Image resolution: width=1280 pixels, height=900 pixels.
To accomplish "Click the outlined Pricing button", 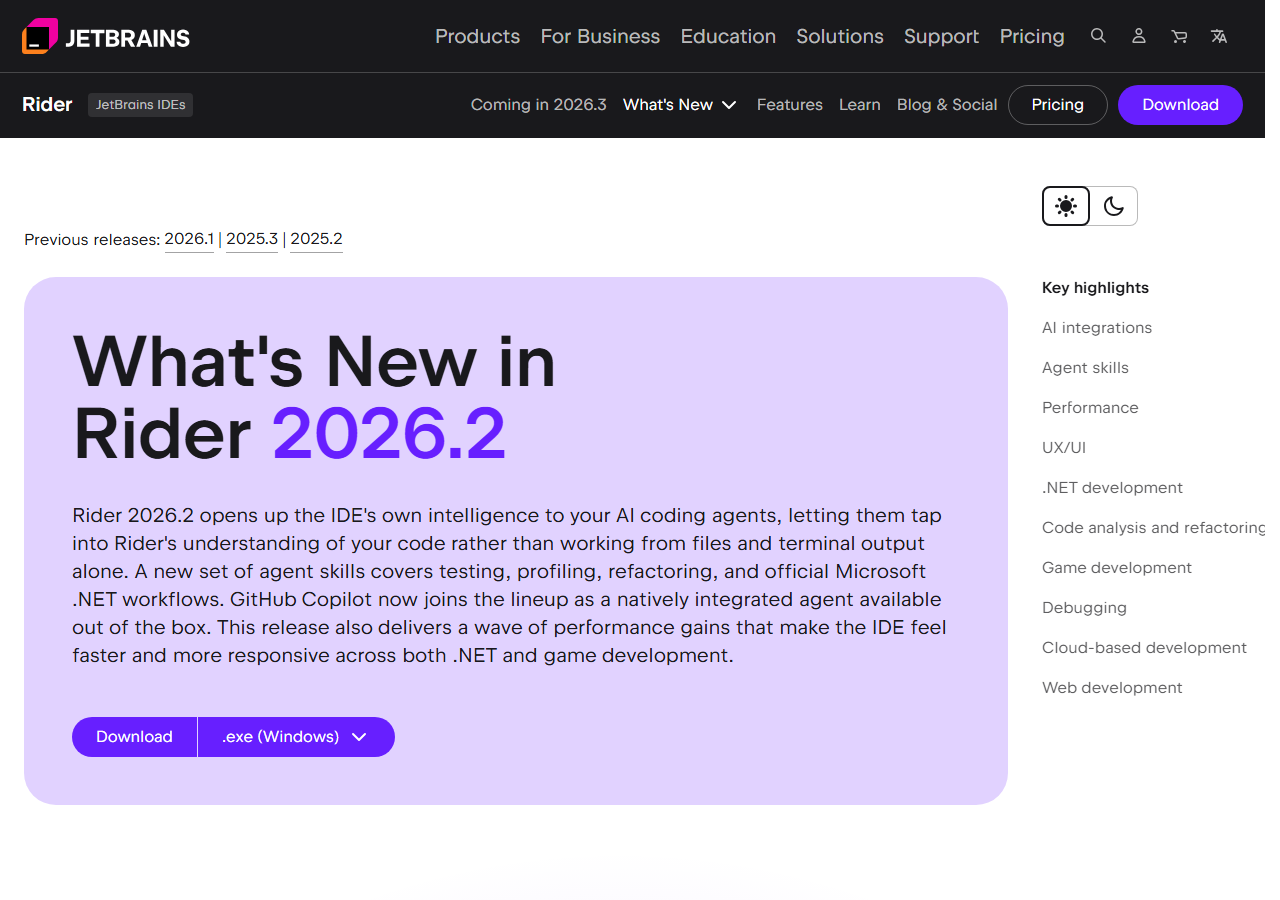I will pyautogui.click(x=1058, y=105).
